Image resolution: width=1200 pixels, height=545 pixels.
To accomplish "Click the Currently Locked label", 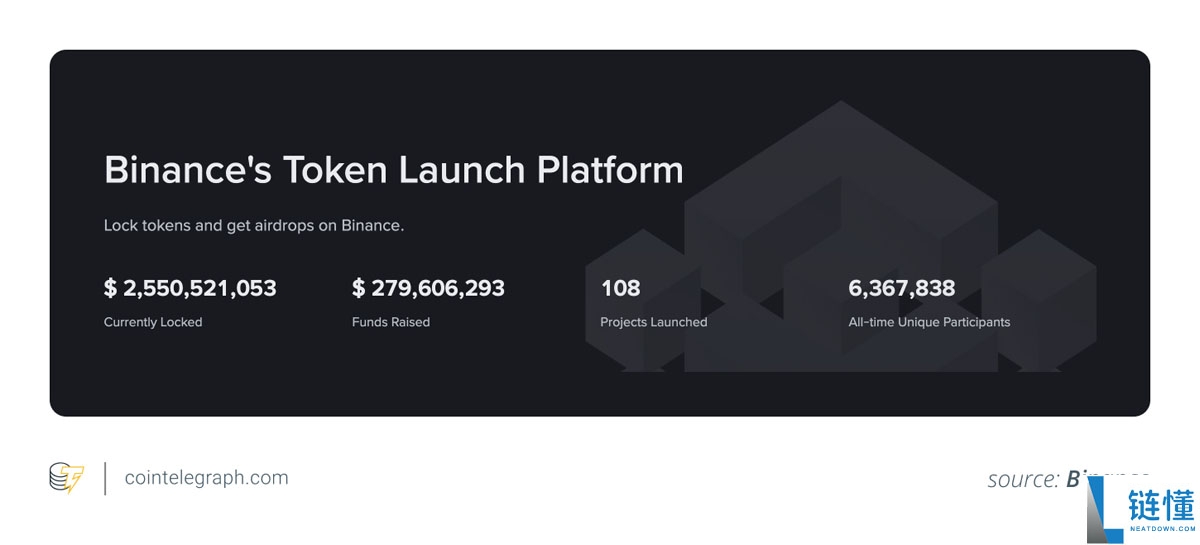I will pos(153,322).
